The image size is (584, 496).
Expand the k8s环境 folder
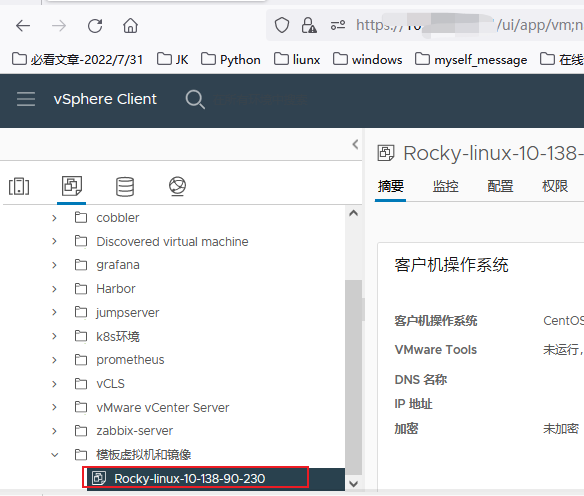[x=54, y=336]
